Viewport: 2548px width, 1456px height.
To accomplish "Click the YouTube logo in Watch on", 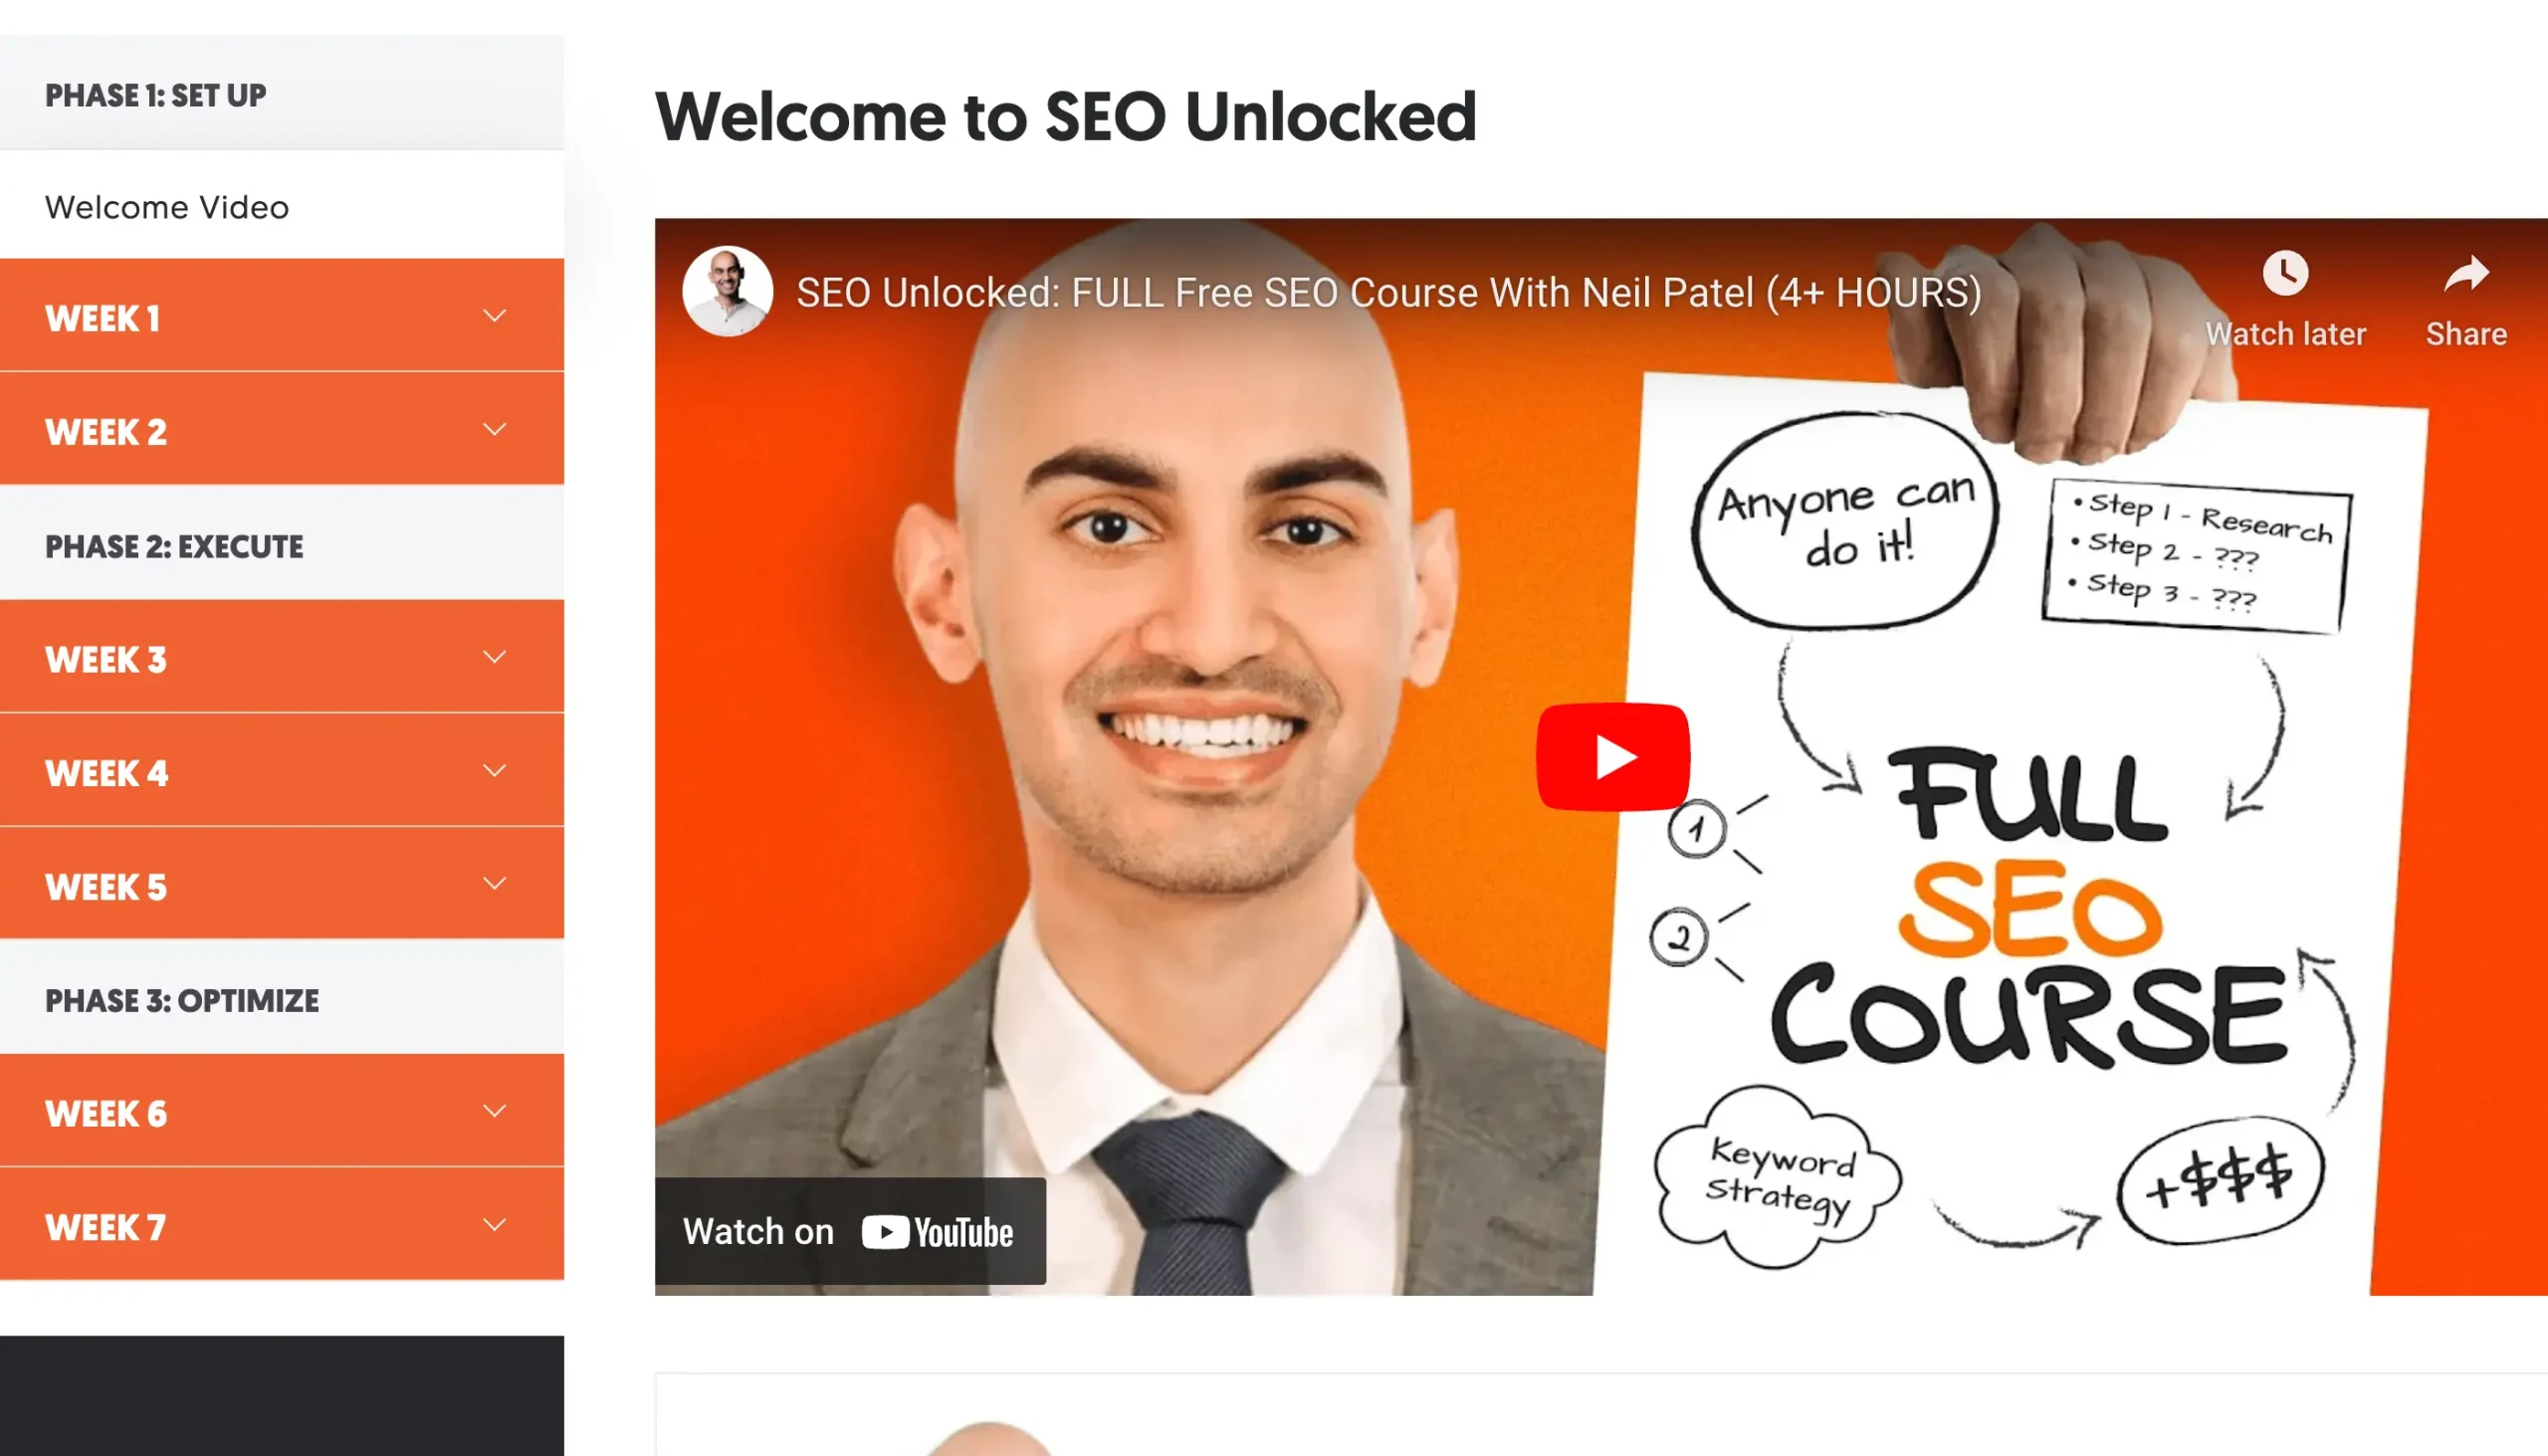I will coord(937,1232).
